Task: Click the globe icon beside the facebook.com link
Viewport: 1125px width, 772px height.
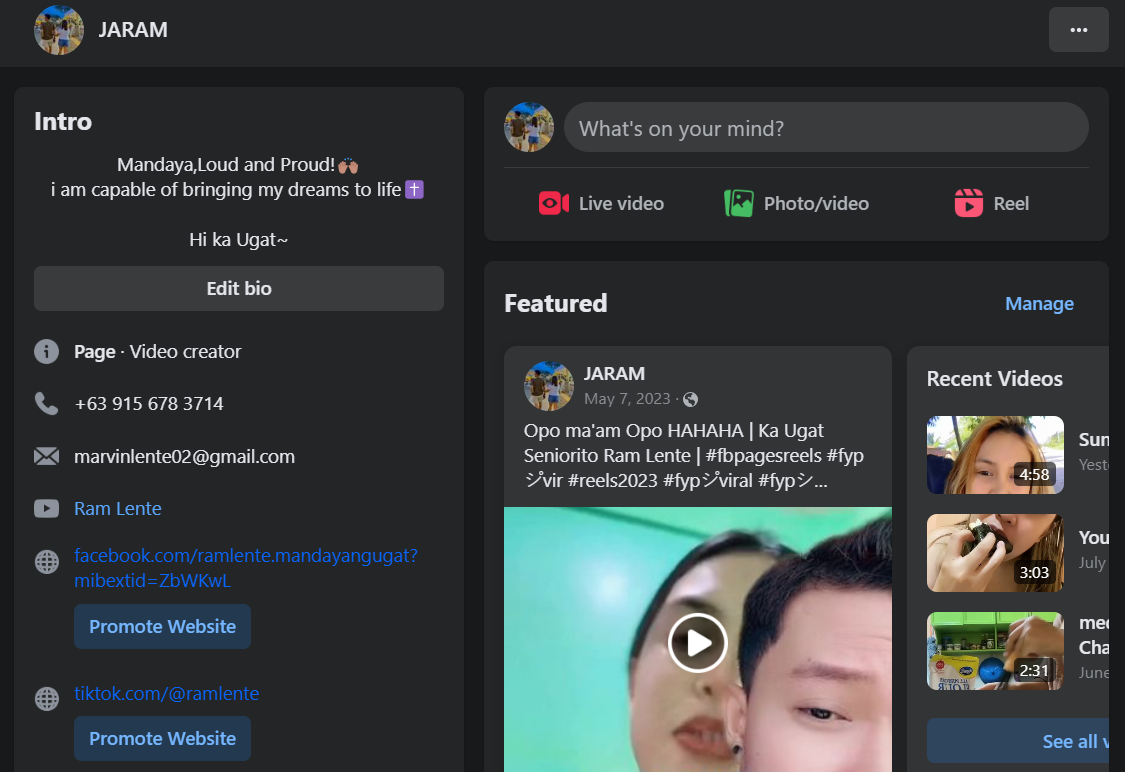Action: click(47, 562)
